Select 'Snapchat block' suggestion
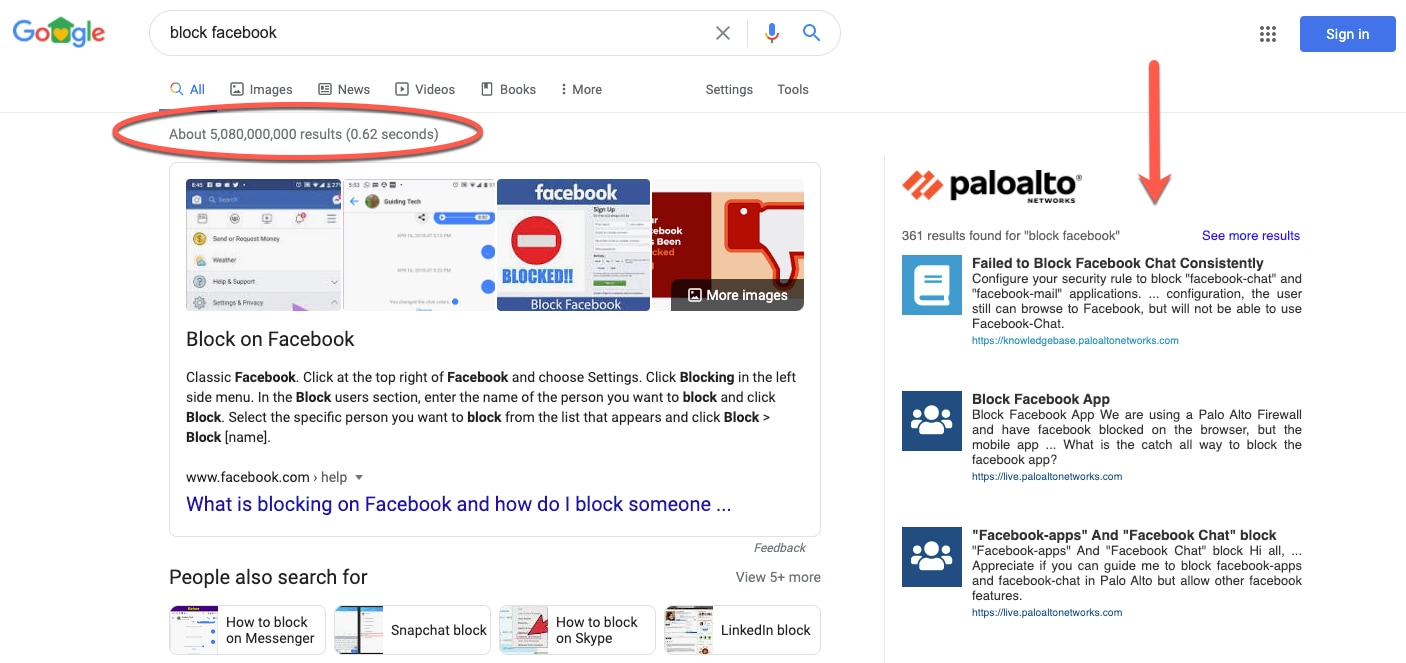The height and width of the screenshot is (663, 1406). point(412,630)
